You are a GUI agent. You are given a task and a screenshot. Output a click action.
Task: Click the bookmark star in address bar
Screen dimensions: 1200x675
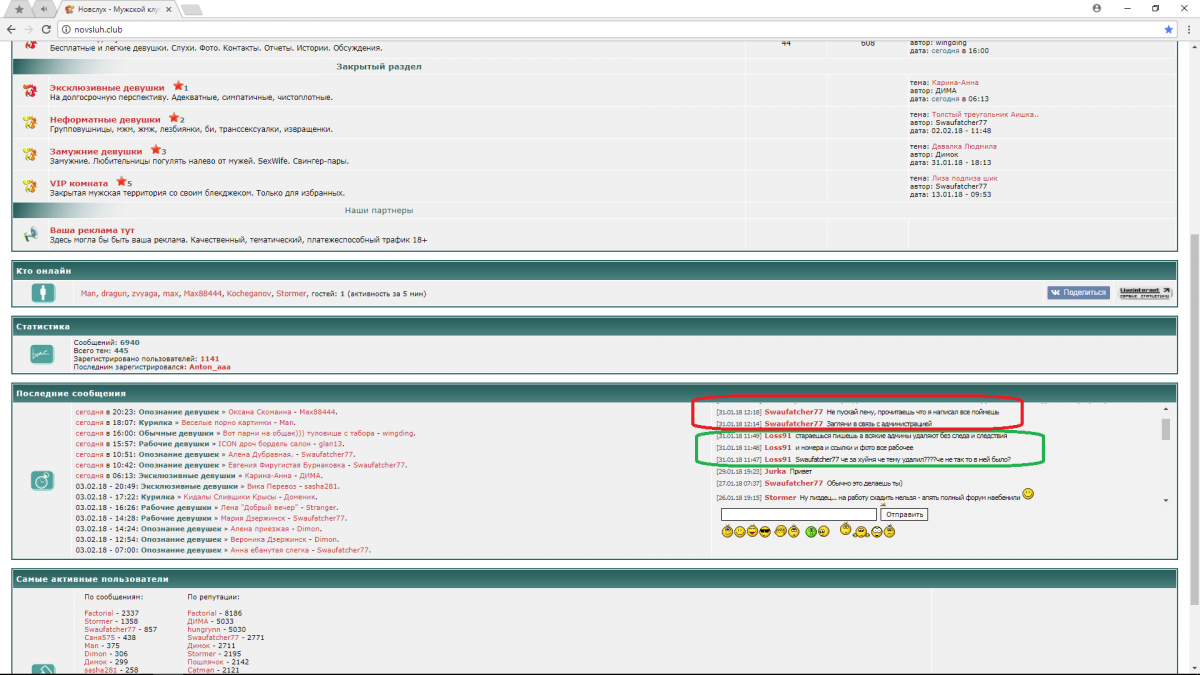pyautogui.click(x=1168, y=30)
